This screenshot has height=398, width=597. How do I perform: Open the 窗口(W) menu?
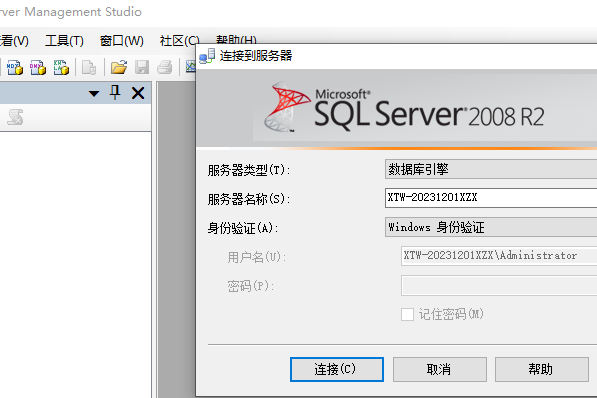tap(121, 41)
